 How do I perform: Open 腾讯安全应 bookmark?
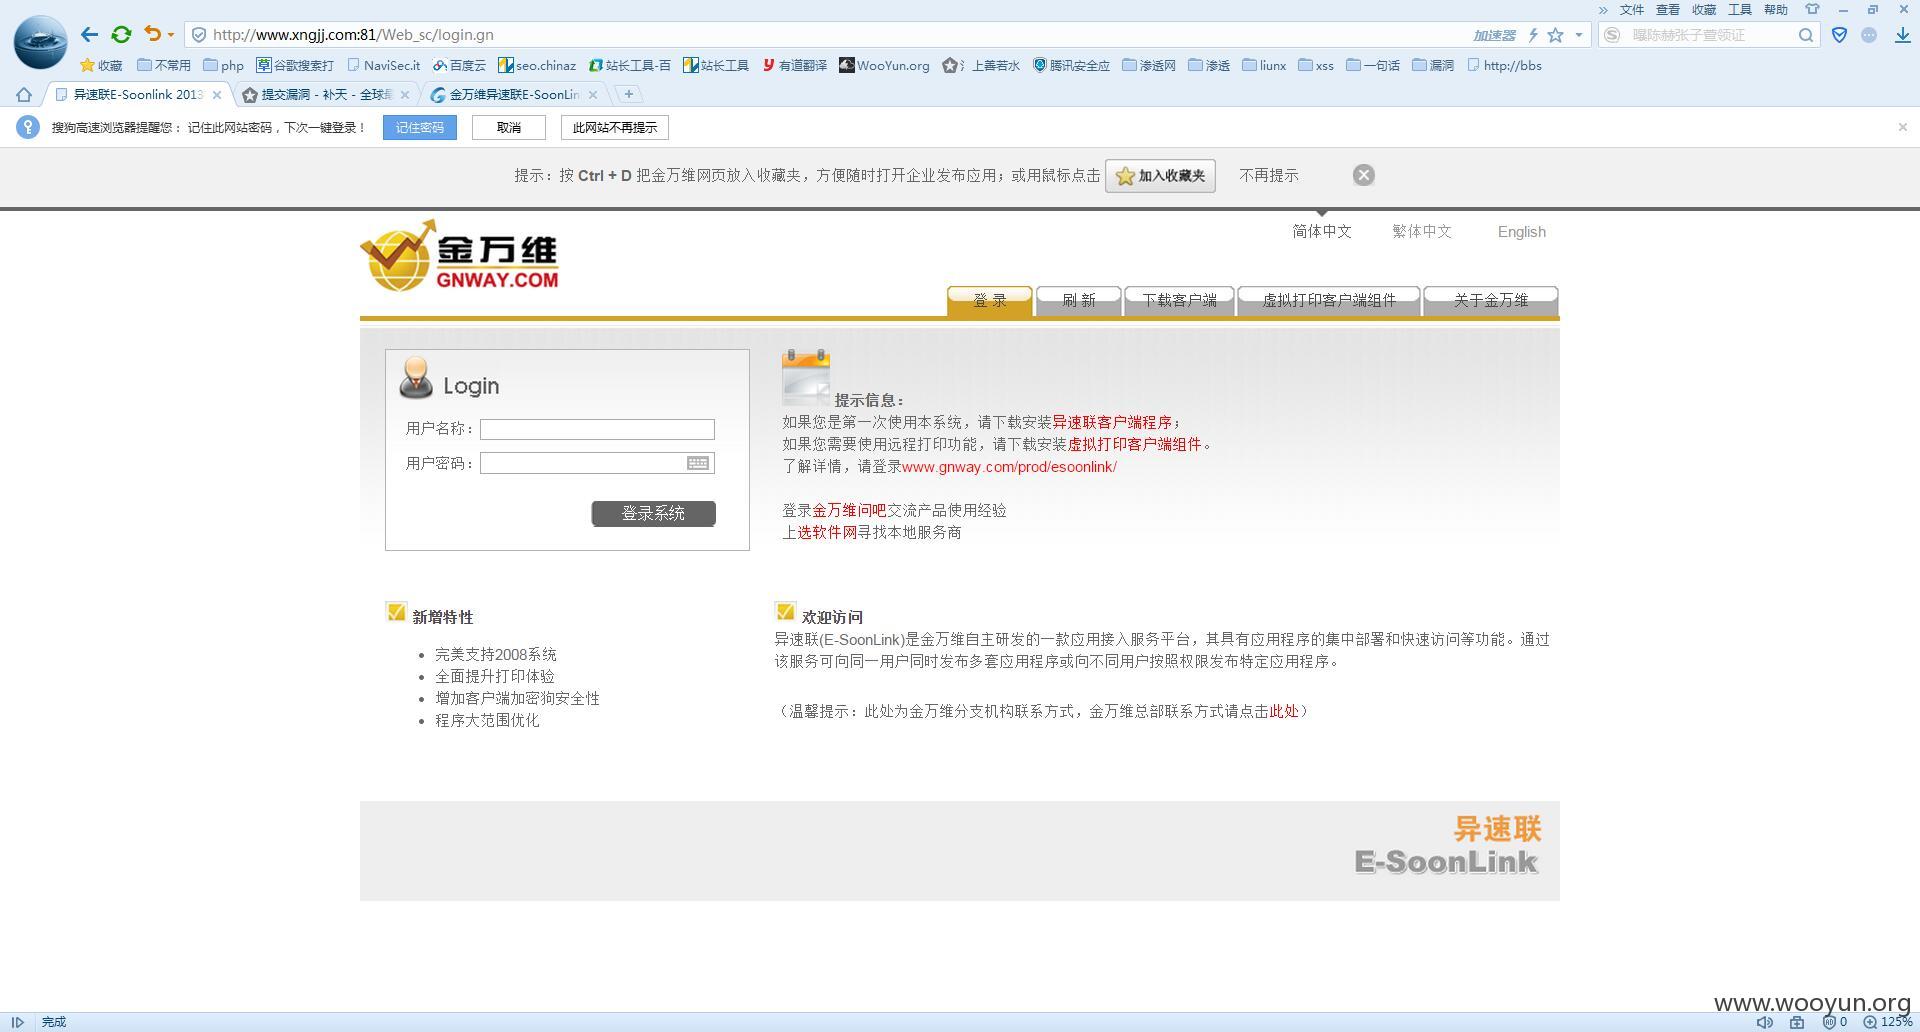coord(1071,66)
